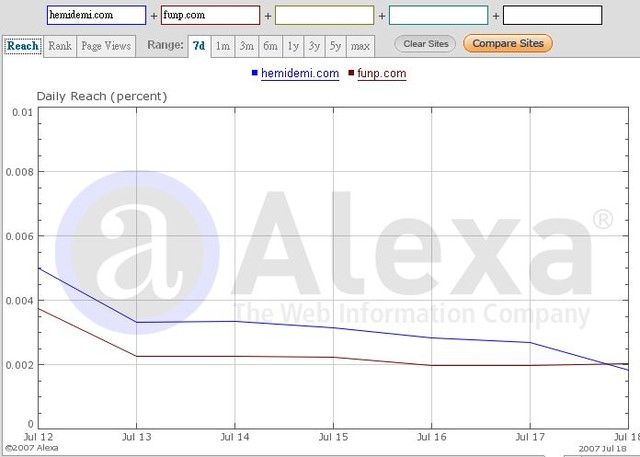Click the 0.006 y-axis value
This screenshot has width=640, height=457.
pos(19,236)
